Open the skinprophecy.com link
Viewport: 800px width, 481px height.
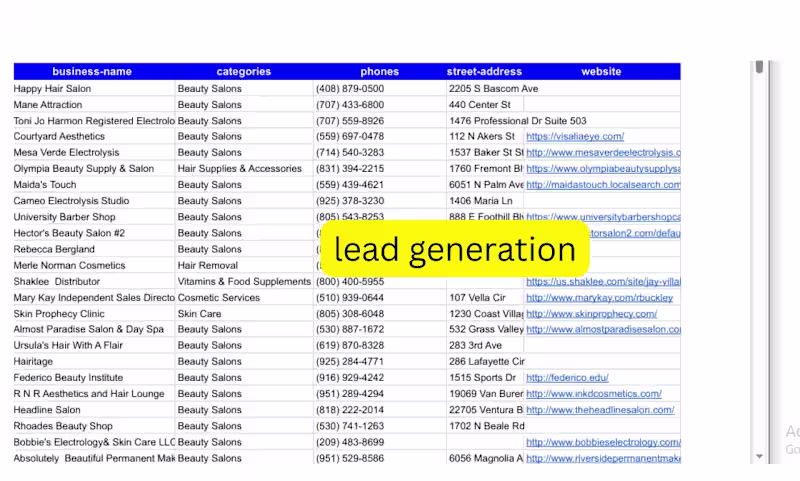click(591, 314)
